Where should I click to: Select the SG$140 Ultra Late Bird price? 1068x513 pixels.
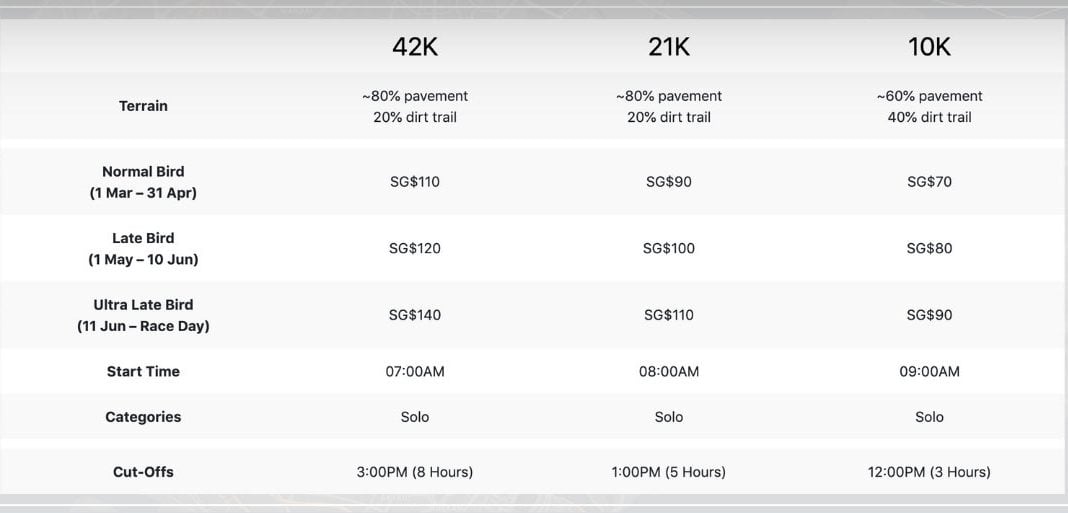pyautogui.click(x=415, y=315)
